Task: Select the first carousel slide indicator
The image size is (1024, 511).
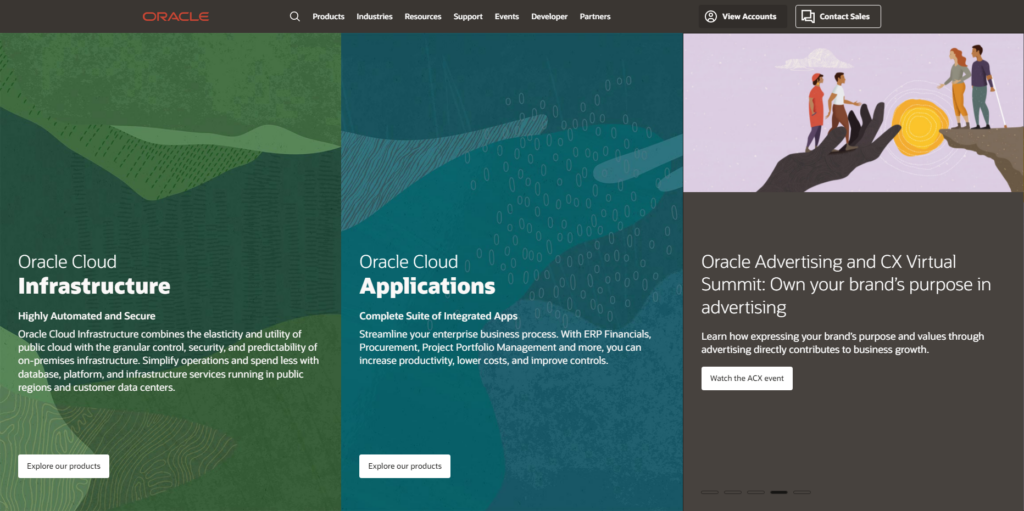Action: click(x=710, y=492)
